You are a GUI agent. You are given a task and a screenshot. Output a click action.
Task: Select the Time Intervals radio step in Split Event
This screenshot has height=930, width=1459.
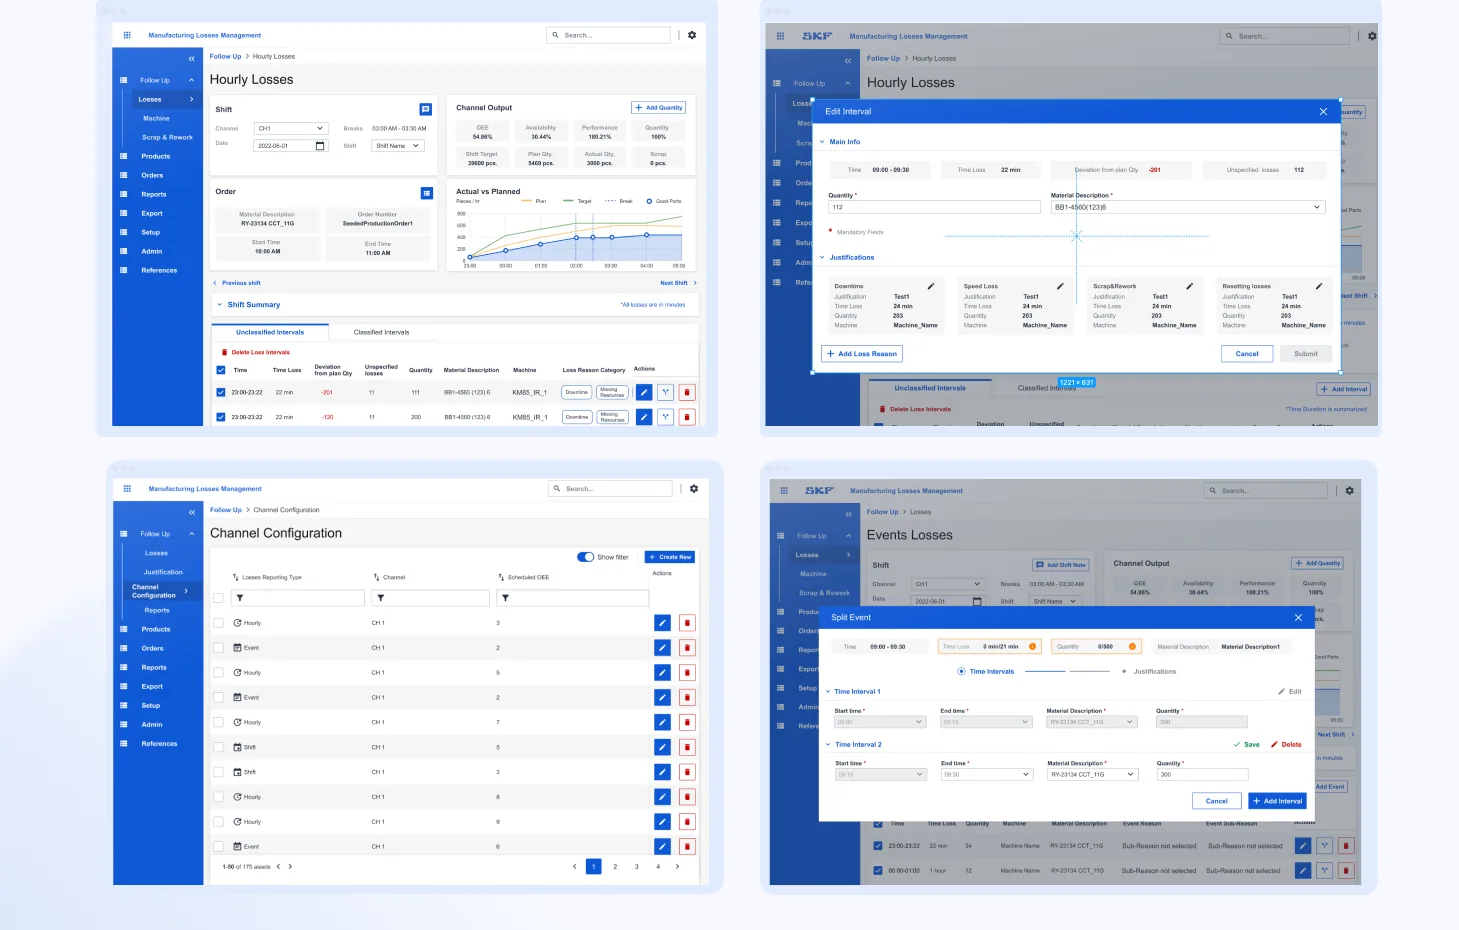962,672
